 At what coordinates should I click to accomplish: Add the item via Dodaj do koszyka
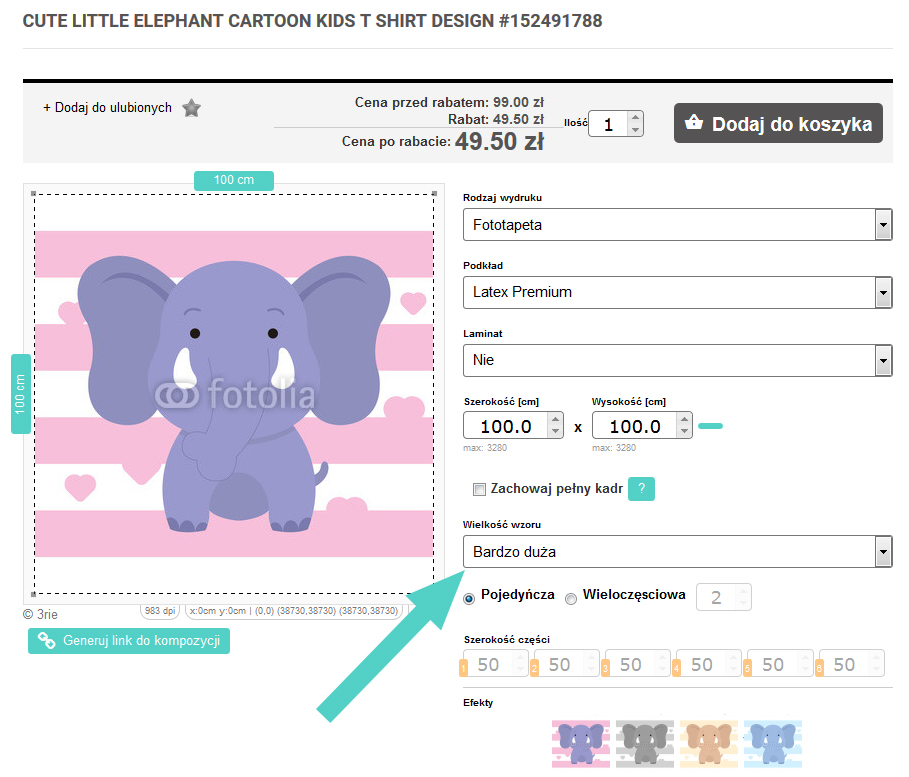(x=778, y=123)
